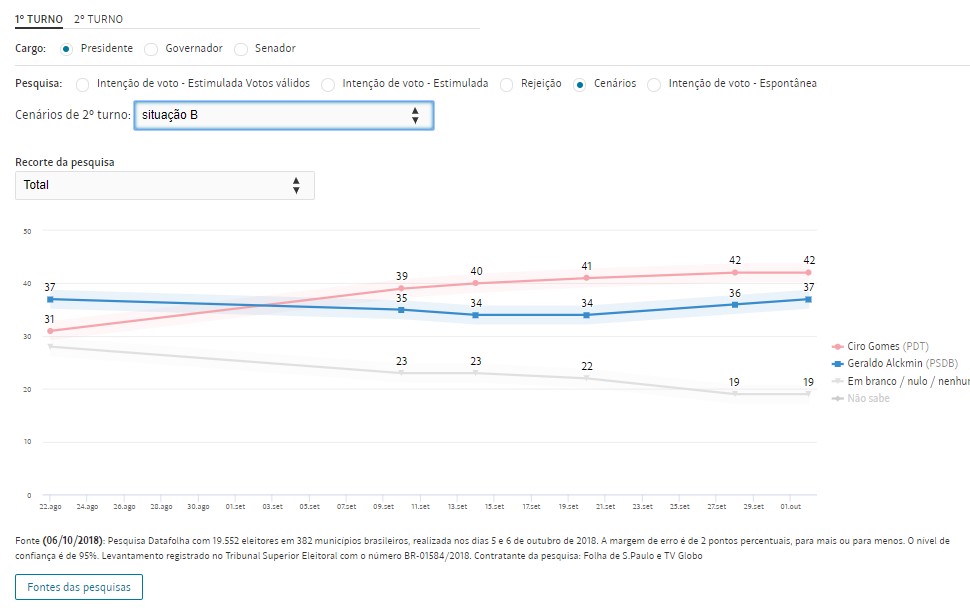Click Ciro Gomes data point labeled 39
This screenshot has width=970, height=611.
point(401,288)
